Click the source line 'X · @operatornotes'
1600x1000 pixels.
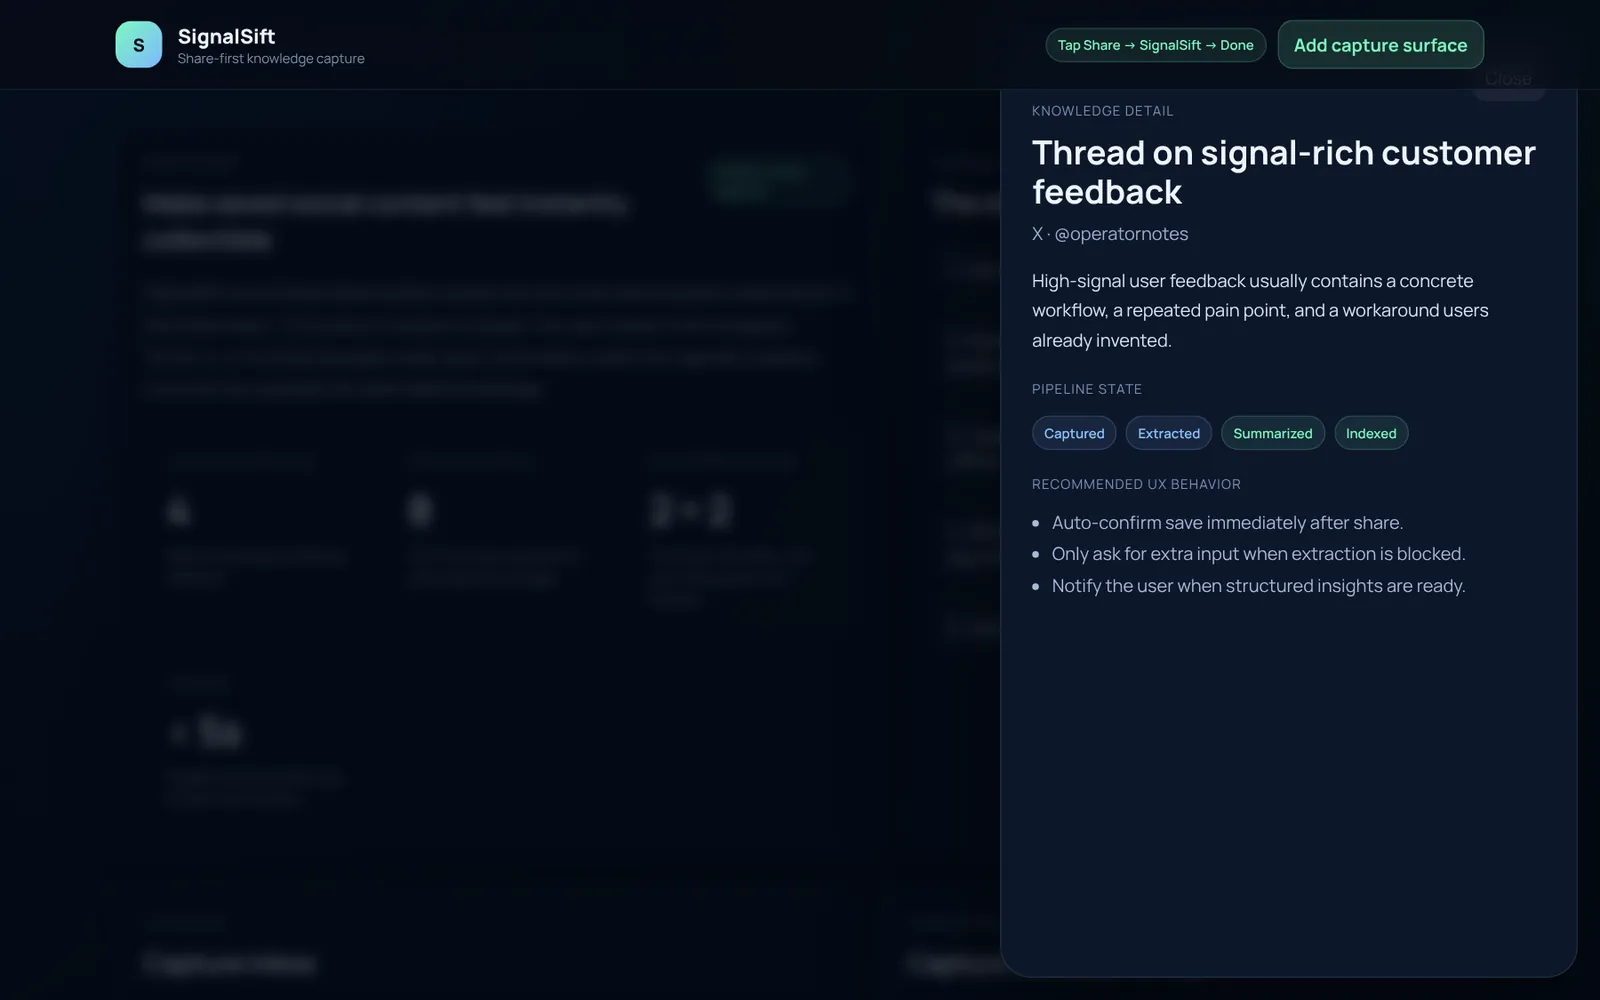coord(1110,234)
